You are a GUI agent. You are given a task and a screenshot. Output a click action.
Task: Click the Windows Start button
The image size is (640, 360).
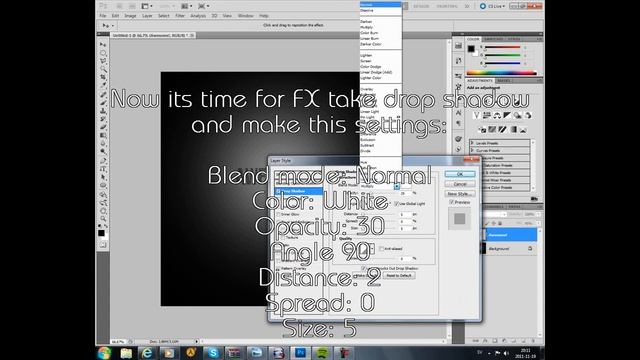click(x=104, y=353)
